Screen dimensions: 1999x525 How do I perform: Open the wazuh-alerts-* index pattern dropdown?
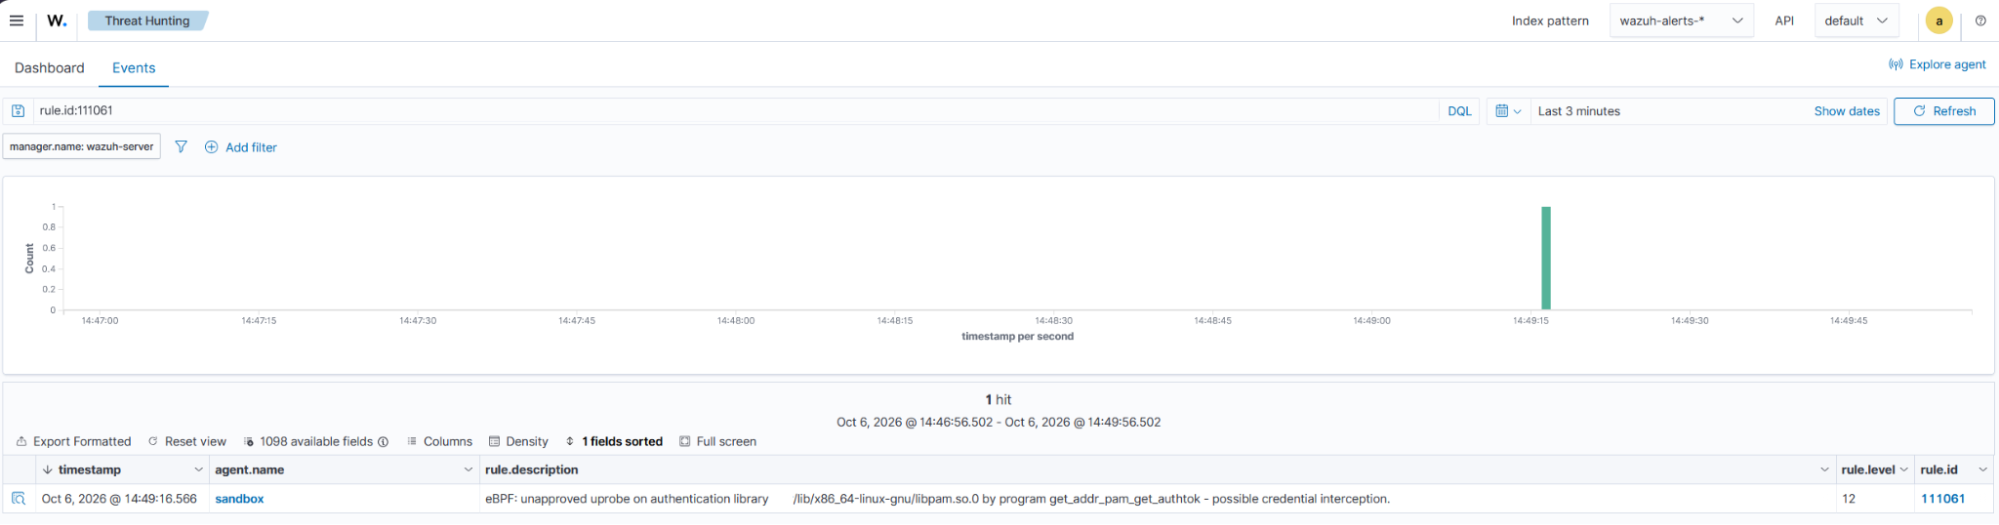[1681, 20]
